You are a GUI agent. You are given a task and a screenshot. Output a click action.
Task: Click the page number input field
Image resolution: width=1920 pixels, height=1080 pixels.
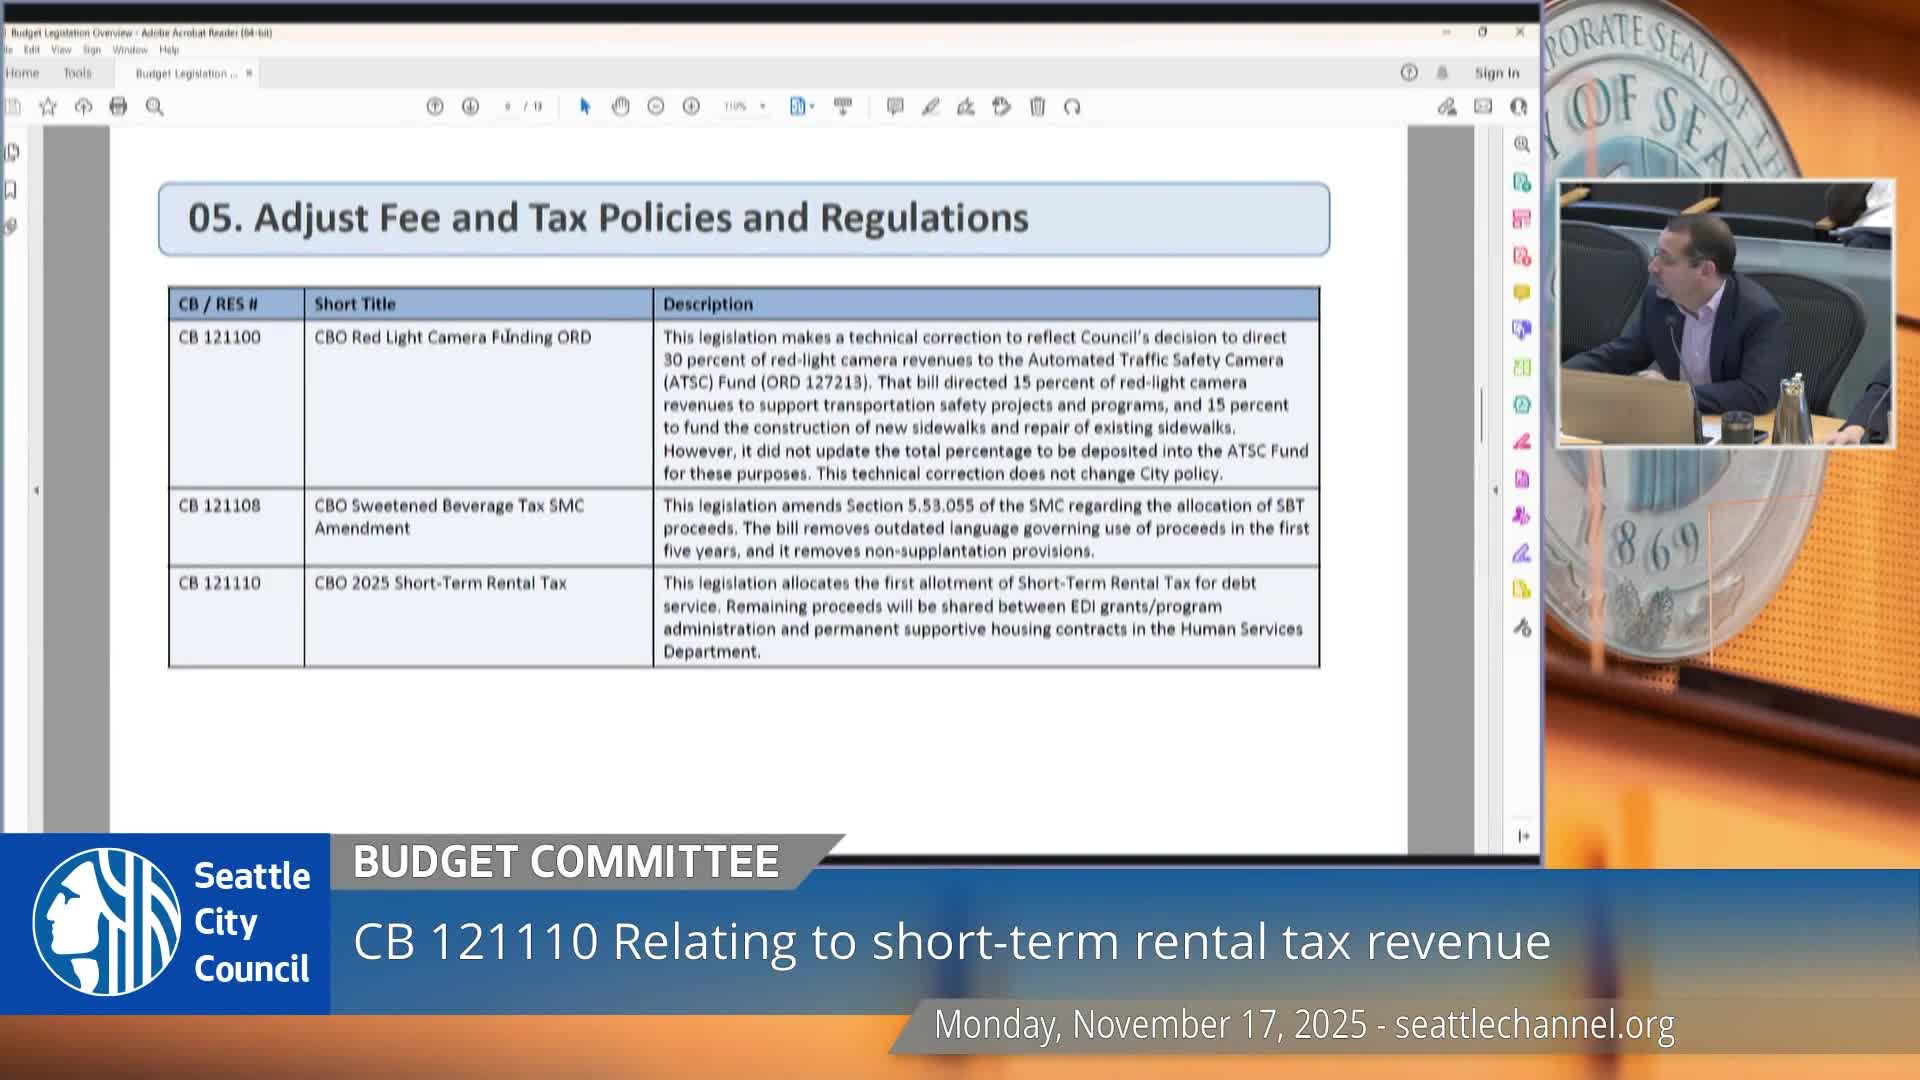pos(508,106)
